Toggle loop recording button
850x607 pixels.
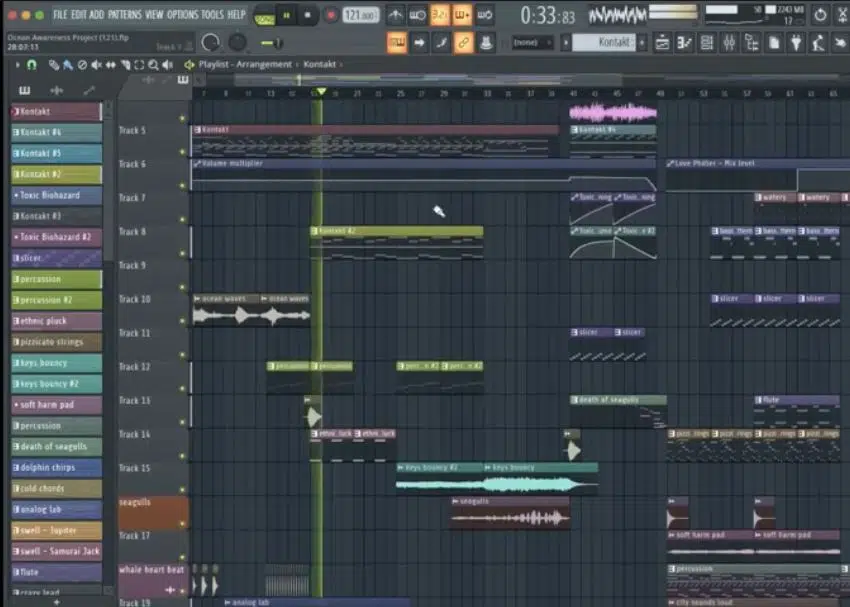pyautogui.click(x=485, y=16)
